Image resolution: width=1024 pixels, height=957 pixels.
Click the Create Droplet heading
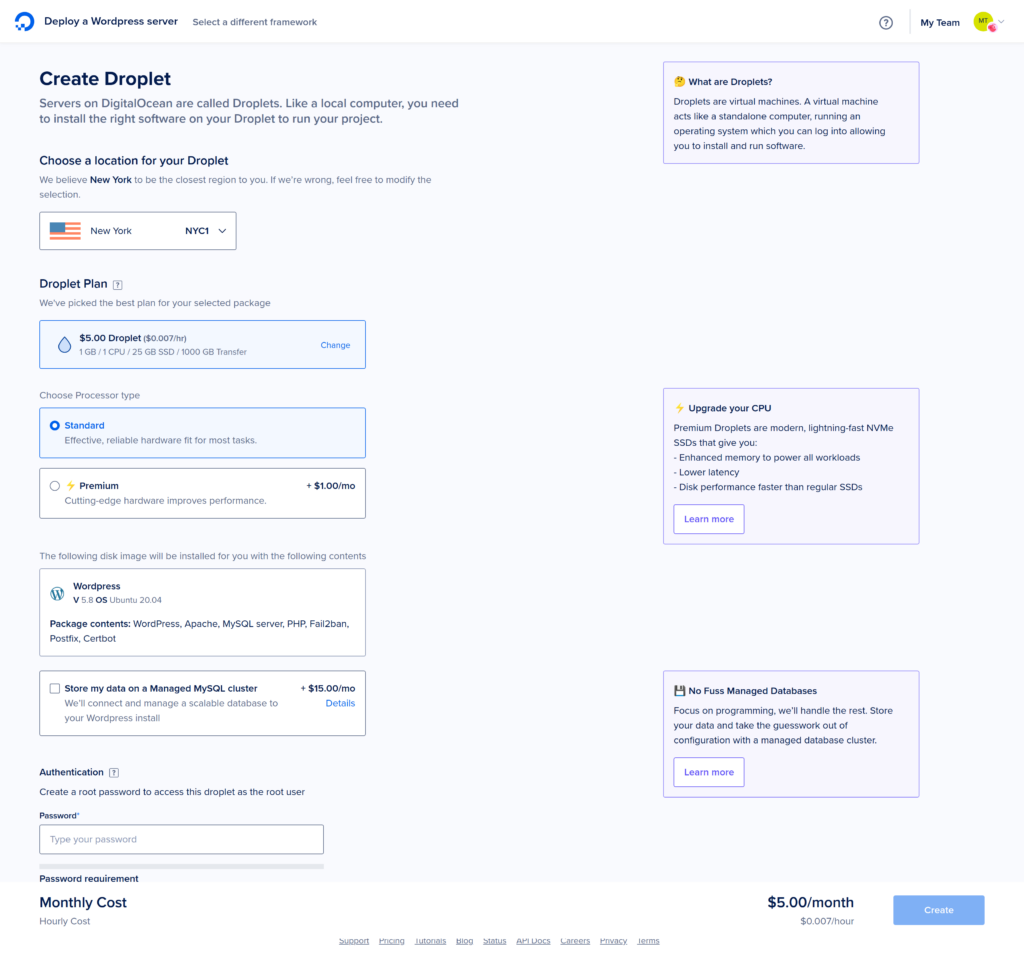coord(105,79)
